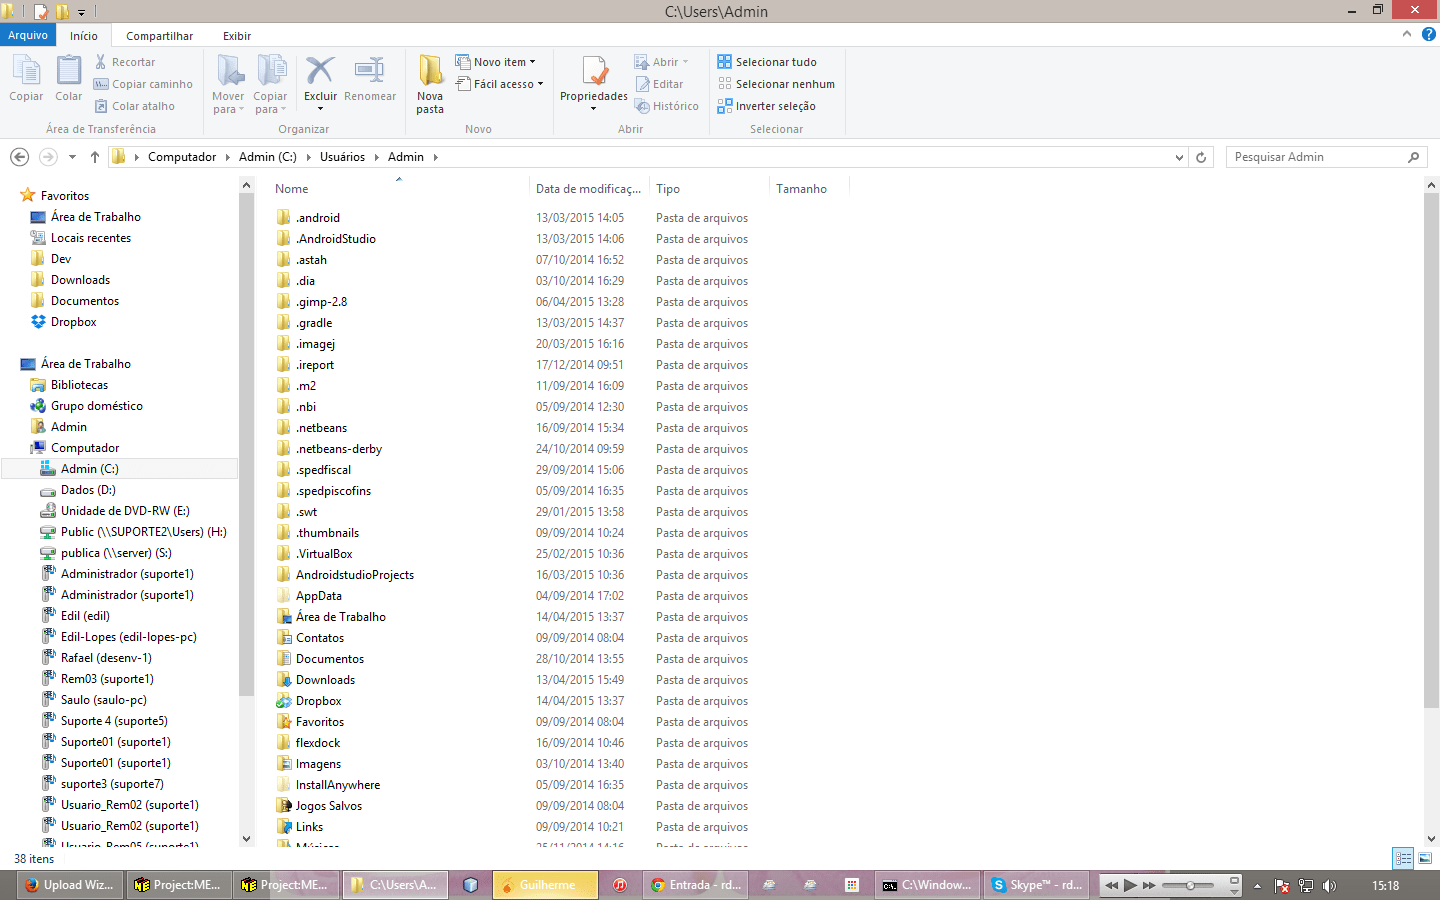
Task: Open the Novo item dropdown
Action: click(x=497, y=61)
